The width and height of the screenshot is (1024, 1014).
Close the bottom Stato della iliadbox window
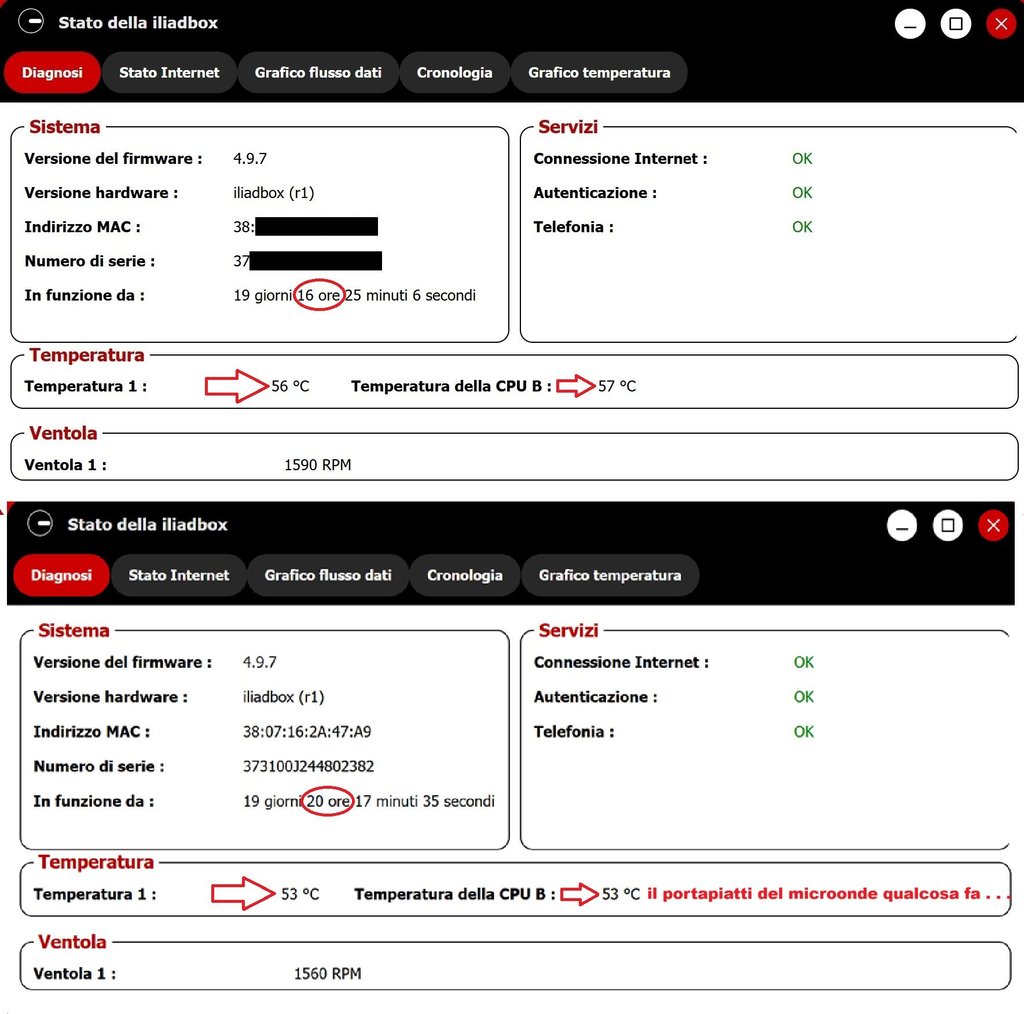pos(993,525)
